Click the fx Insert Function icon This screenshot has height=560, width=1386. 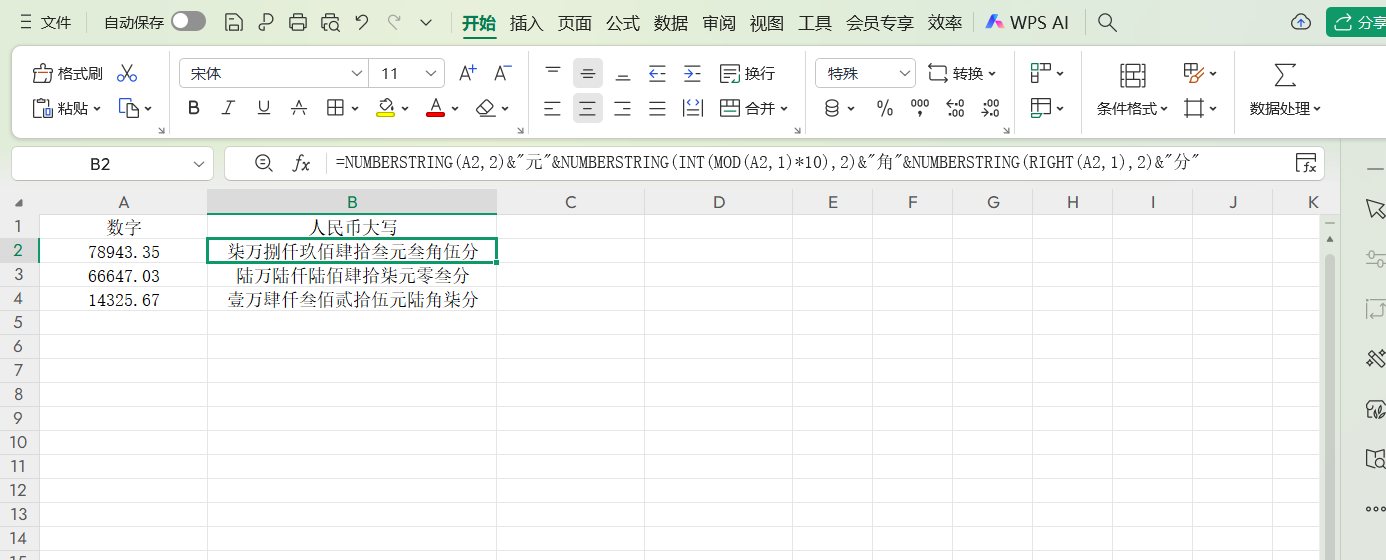301,163
